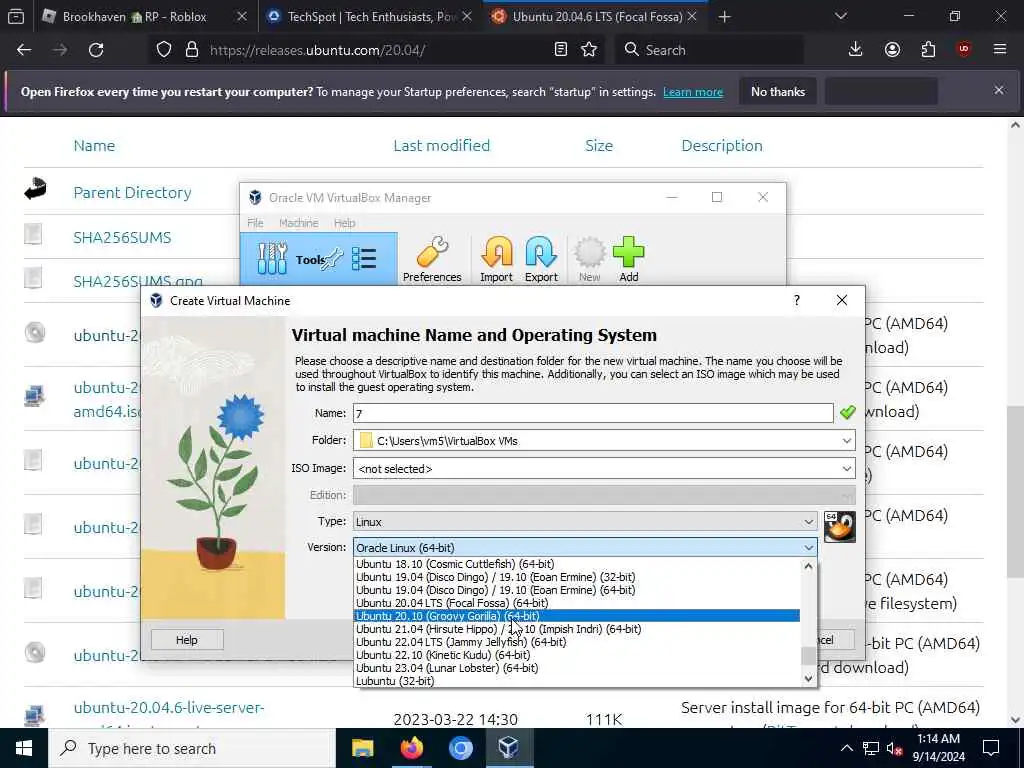The height and width of the screenshot is (768, 1024).
Task: Open the SHA256SUMS file link
Action: 122,237
